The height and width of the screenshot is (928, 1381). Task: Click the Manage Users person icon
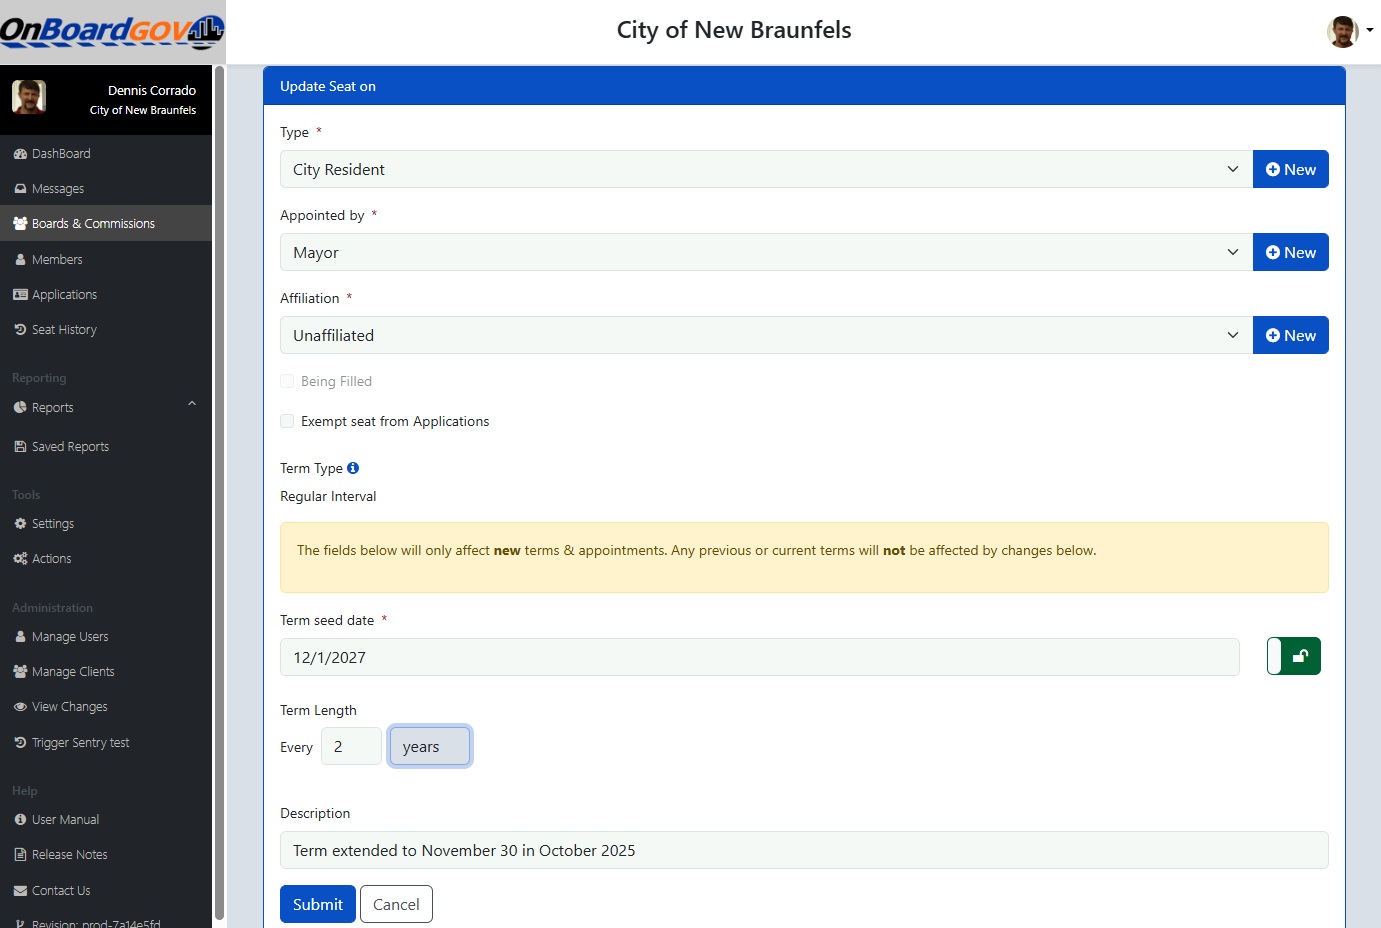[20, 637]
